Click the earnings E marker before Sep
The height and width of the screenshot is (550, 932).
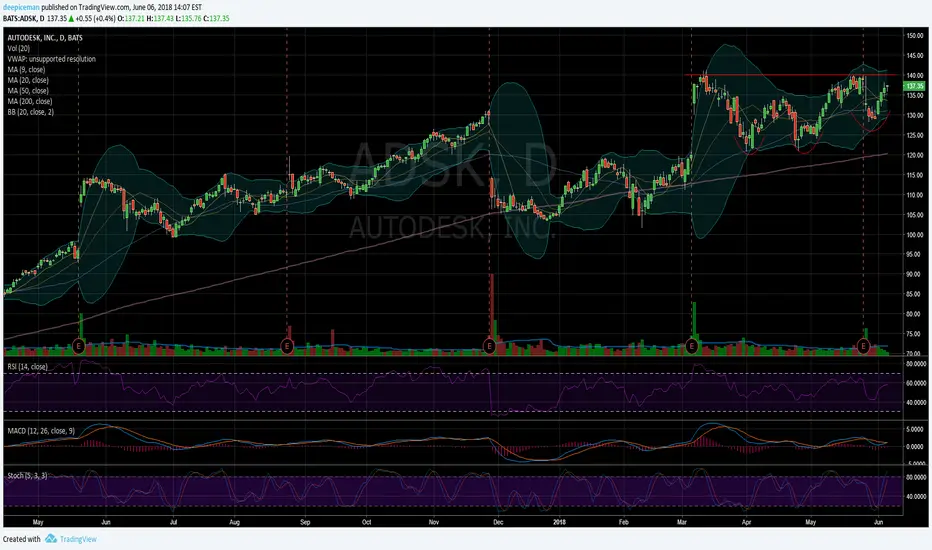pos(287,345)
